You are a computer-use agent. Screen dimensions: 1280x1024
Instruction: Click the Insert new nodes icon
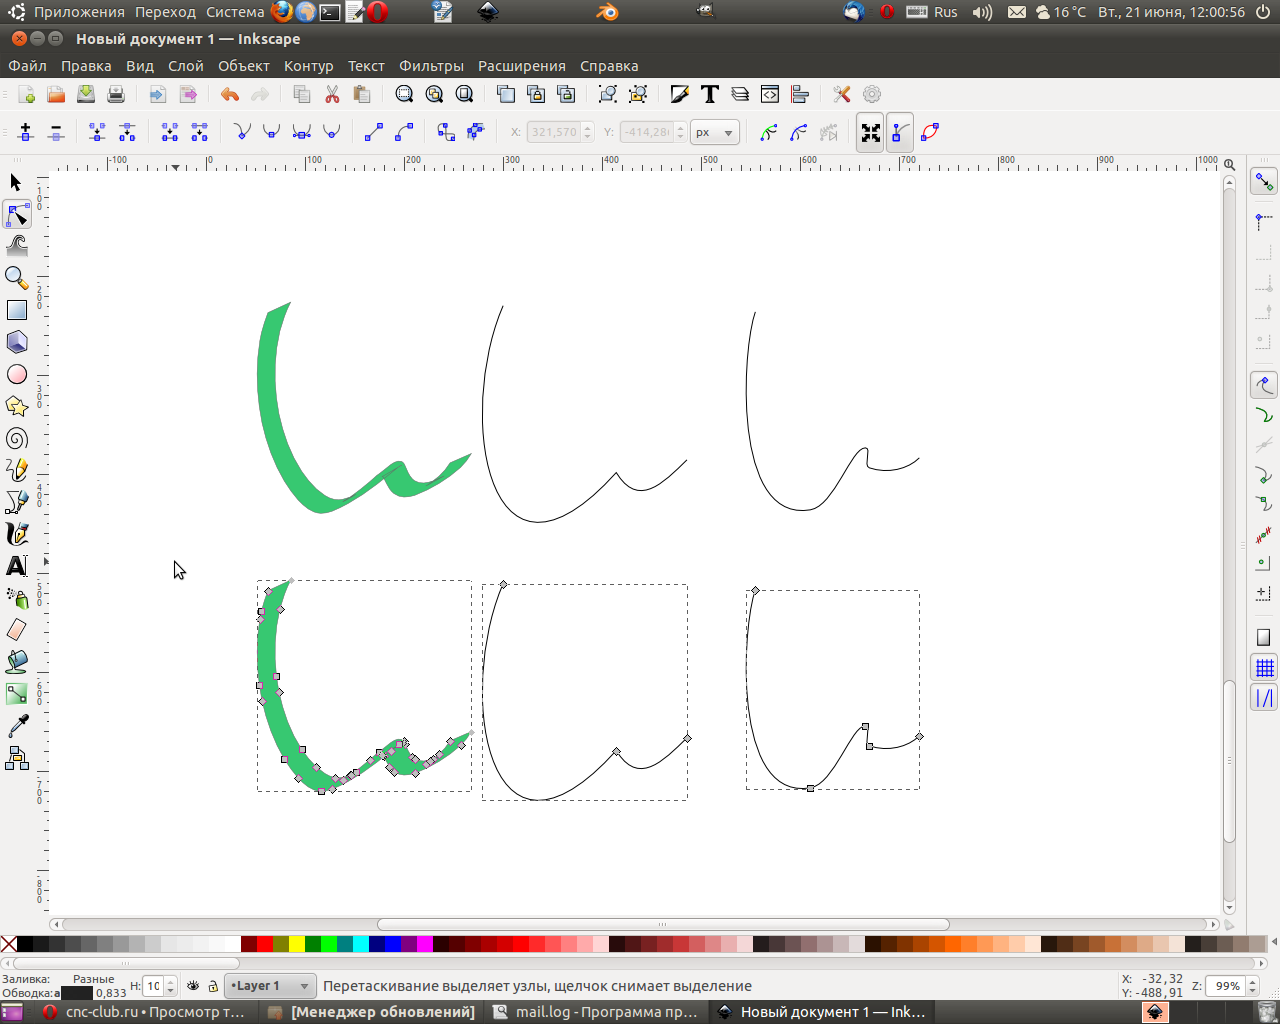click(26, 132)
